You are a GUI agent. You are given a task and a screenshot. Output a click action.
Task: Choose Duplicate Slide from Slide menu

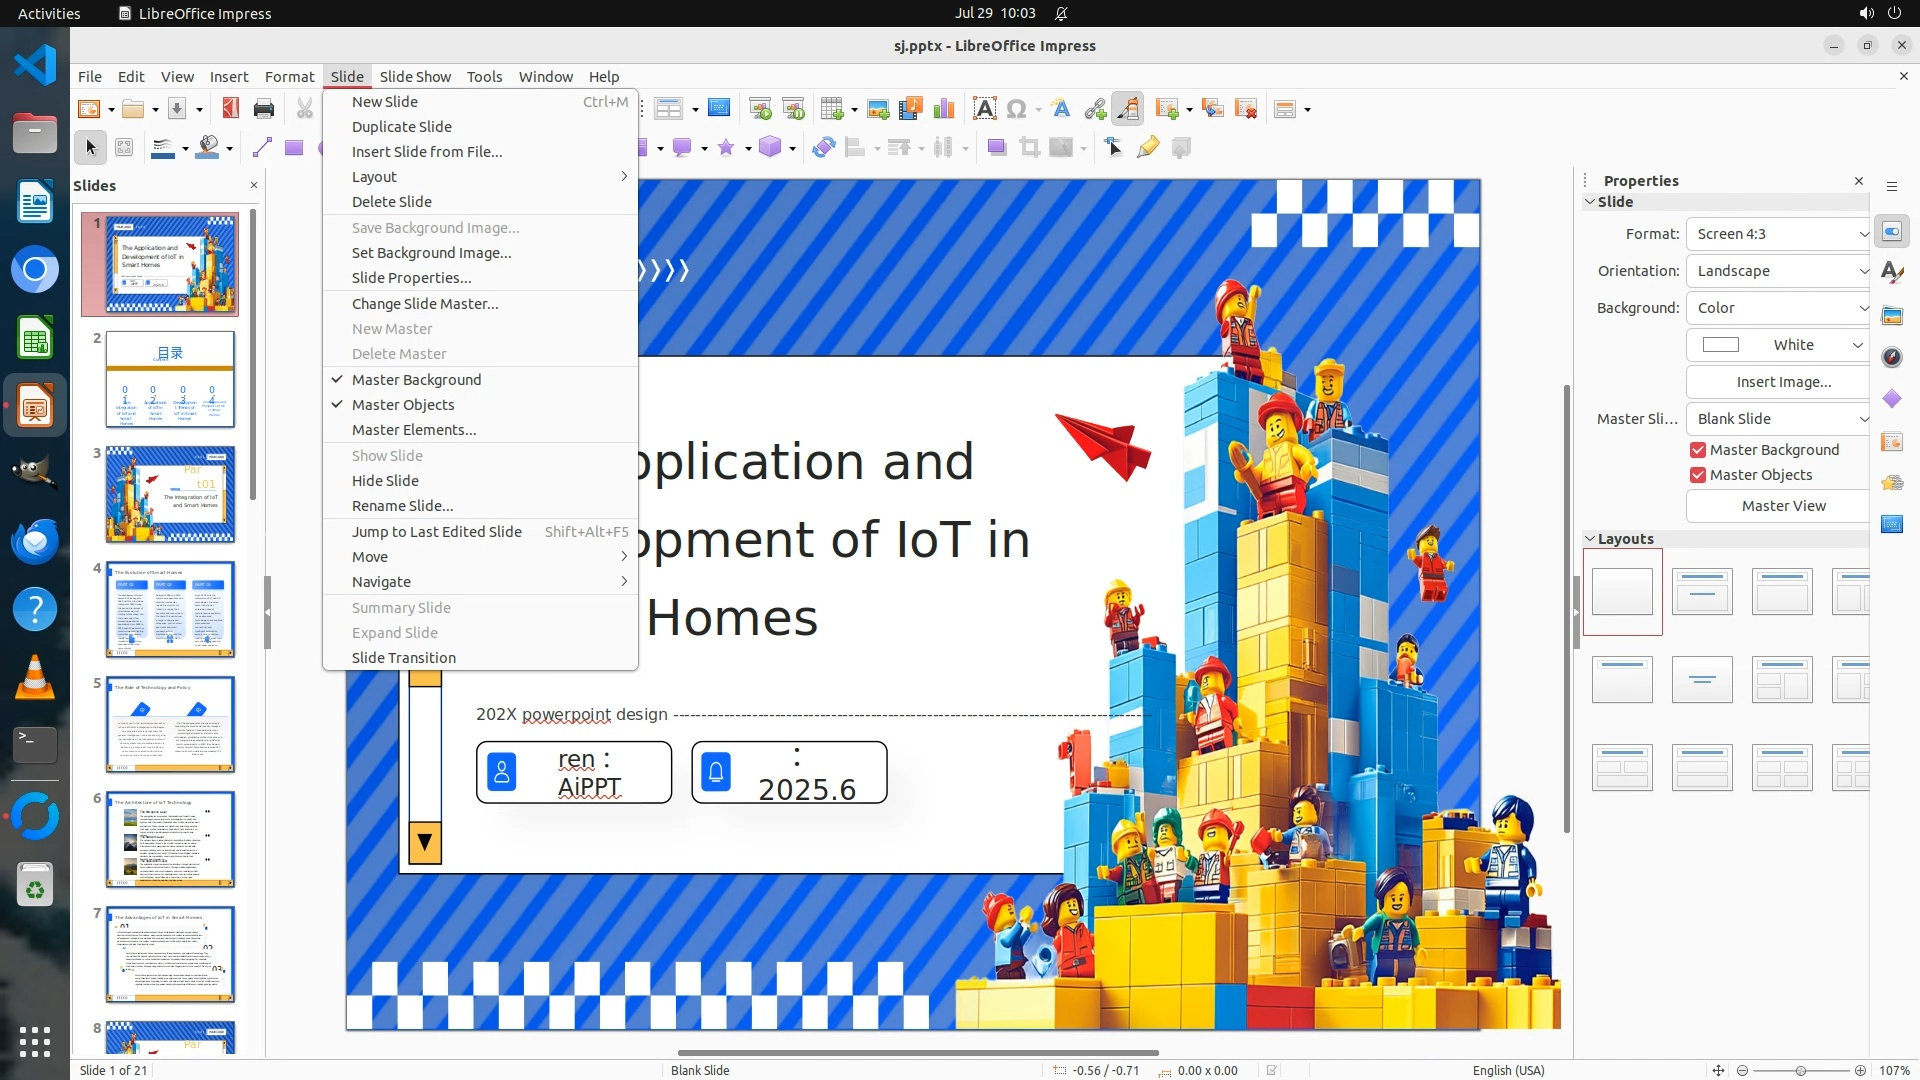coord(402,127)
